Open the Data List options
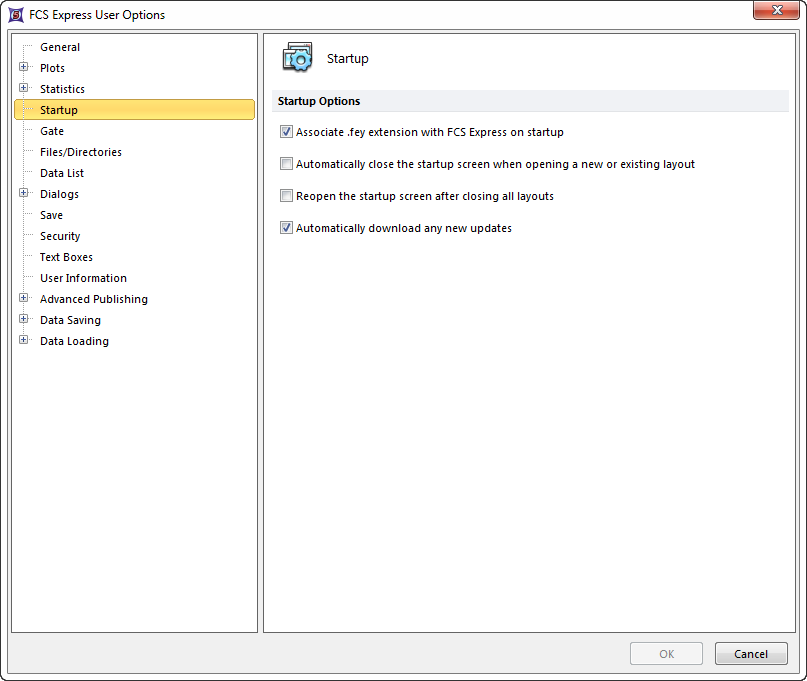Screen dimensions: 807x681 [x=62, y=173]
